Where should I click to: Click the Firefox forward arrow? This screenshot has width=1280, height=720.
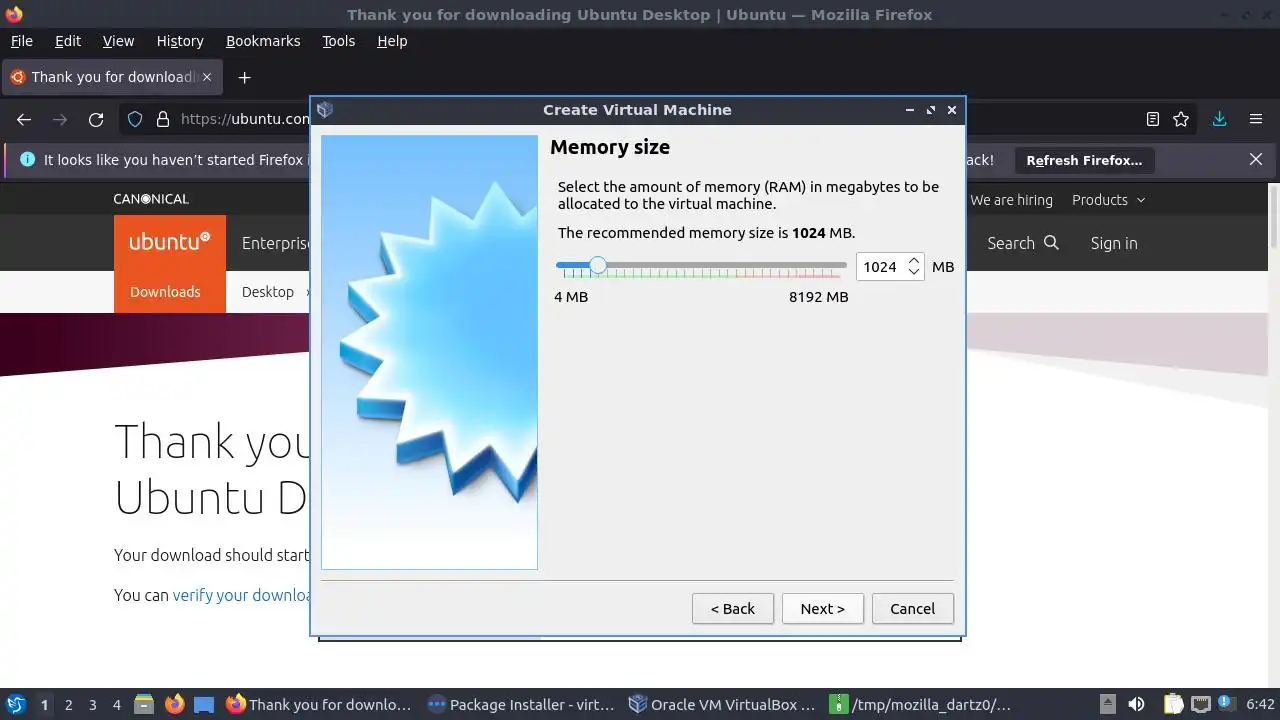60,119
